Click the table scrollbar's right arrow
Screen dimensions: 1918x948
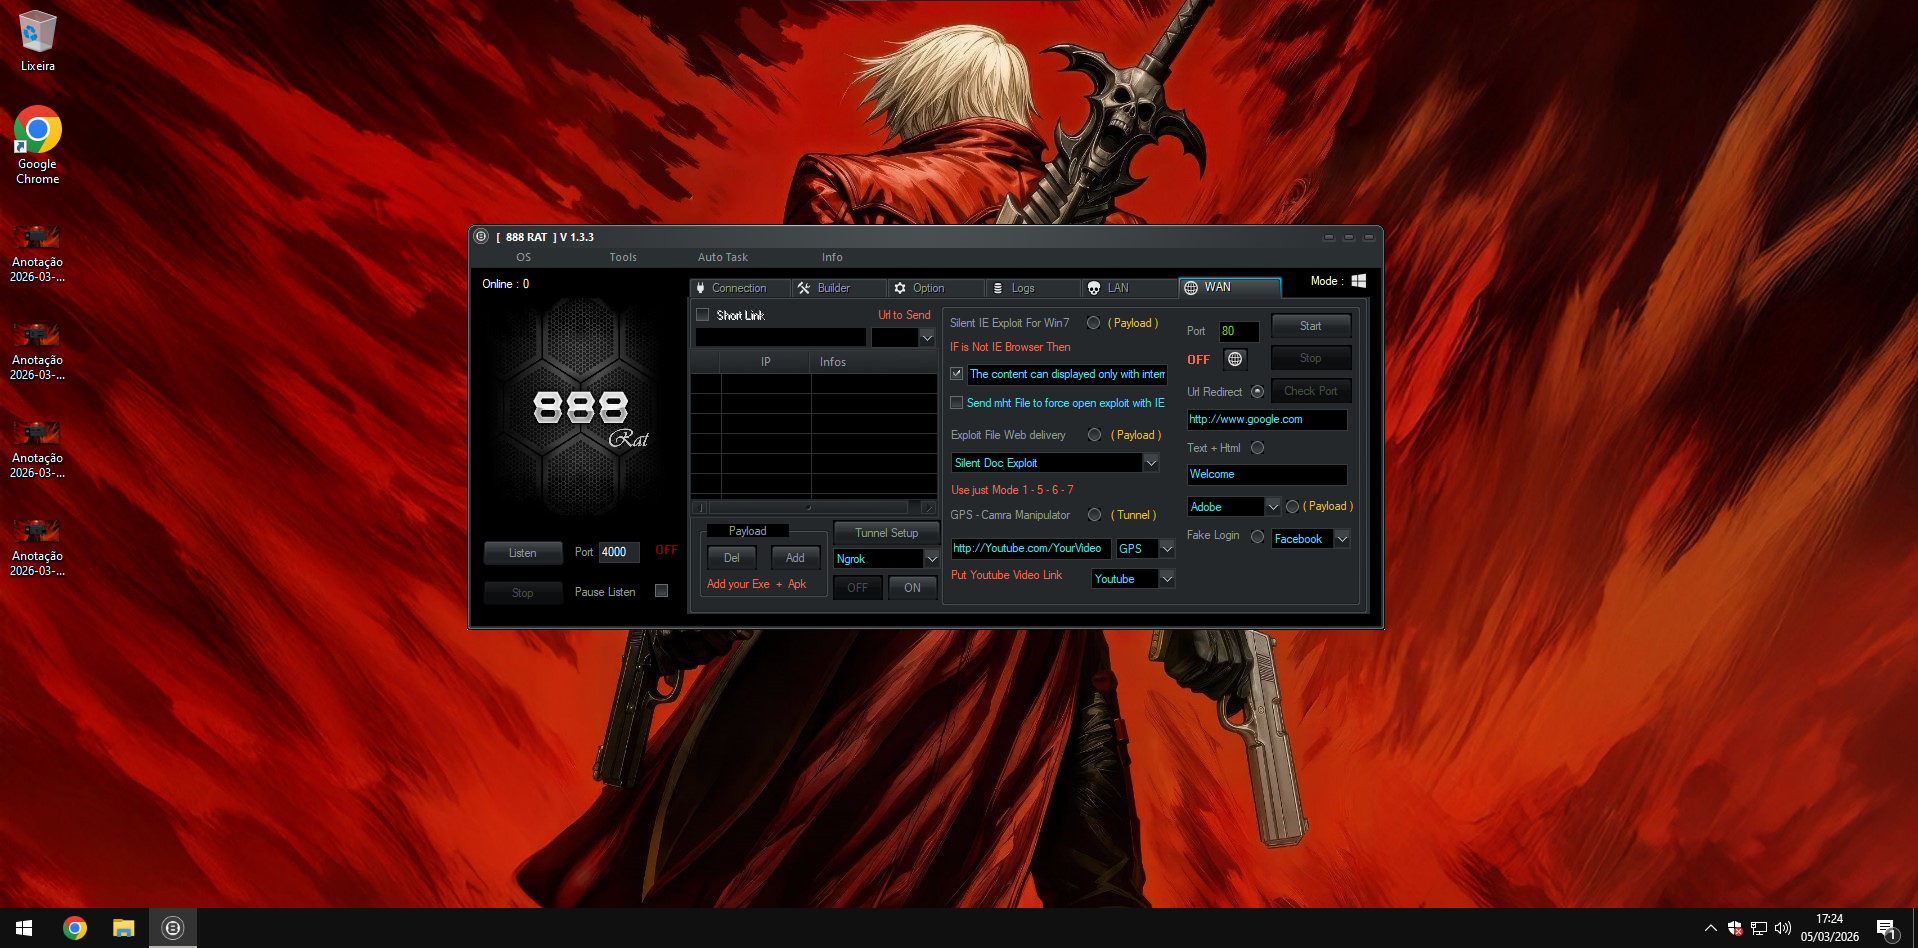click(928, 507)
